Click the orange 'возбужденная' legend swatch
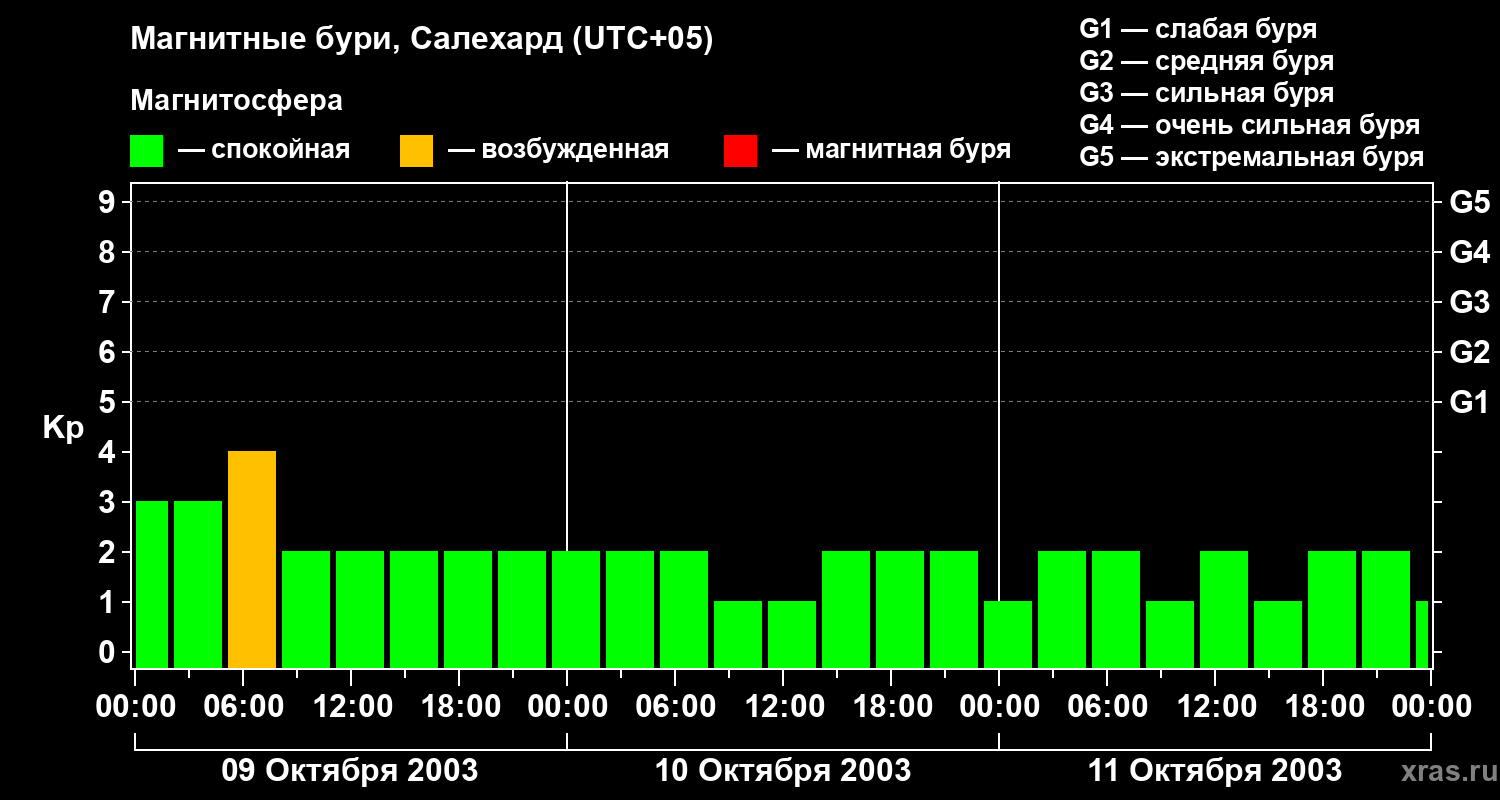Image resolution: width=1500 pixels, height=800 pixels. tap(416, 151)
